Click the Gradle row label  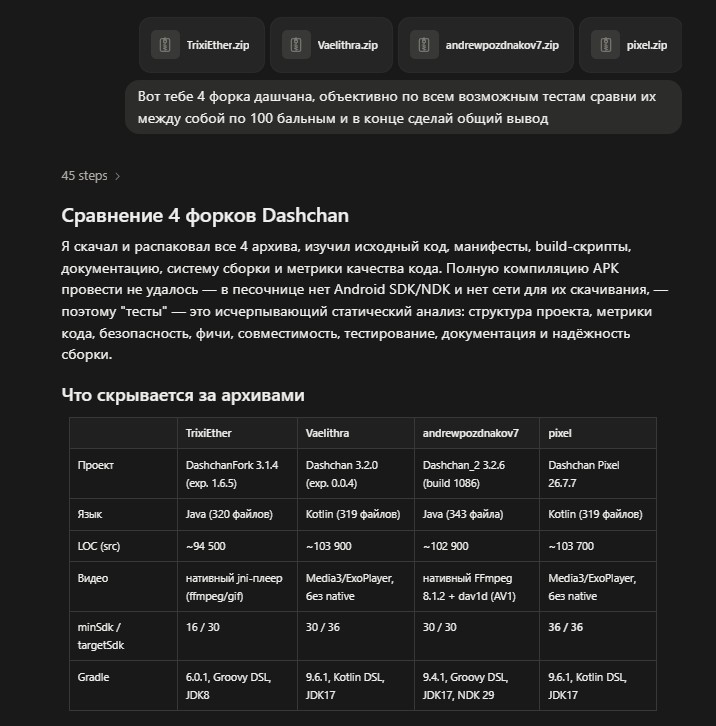click(94, 677)
